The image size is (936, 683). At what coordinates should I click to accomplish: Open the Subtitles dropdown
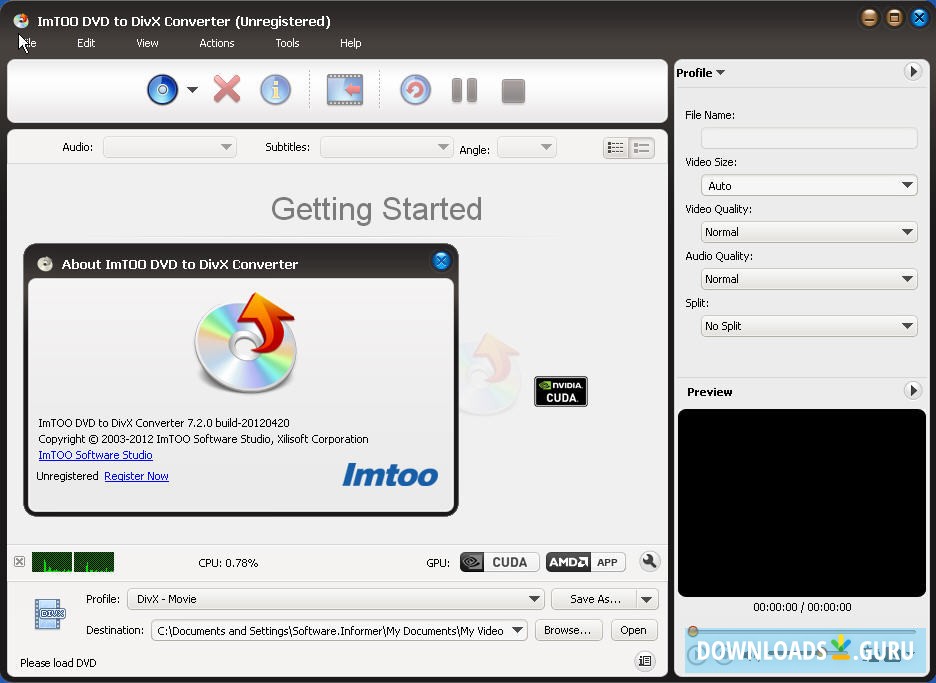pyautogui.click(x=386, y=147)
